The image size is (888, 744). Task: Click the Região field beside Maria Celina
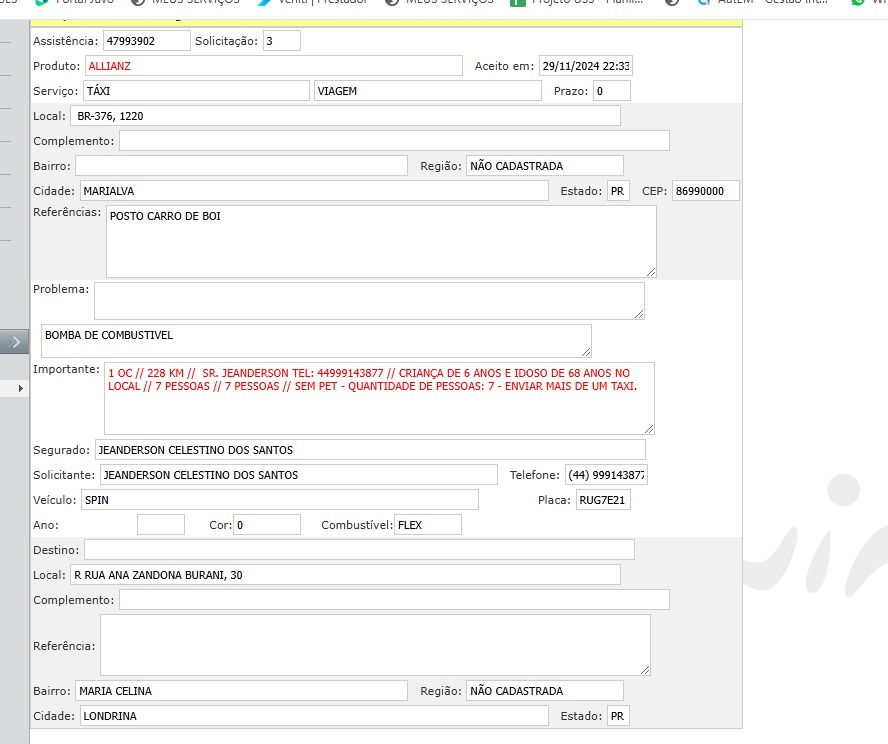(545, 690)
